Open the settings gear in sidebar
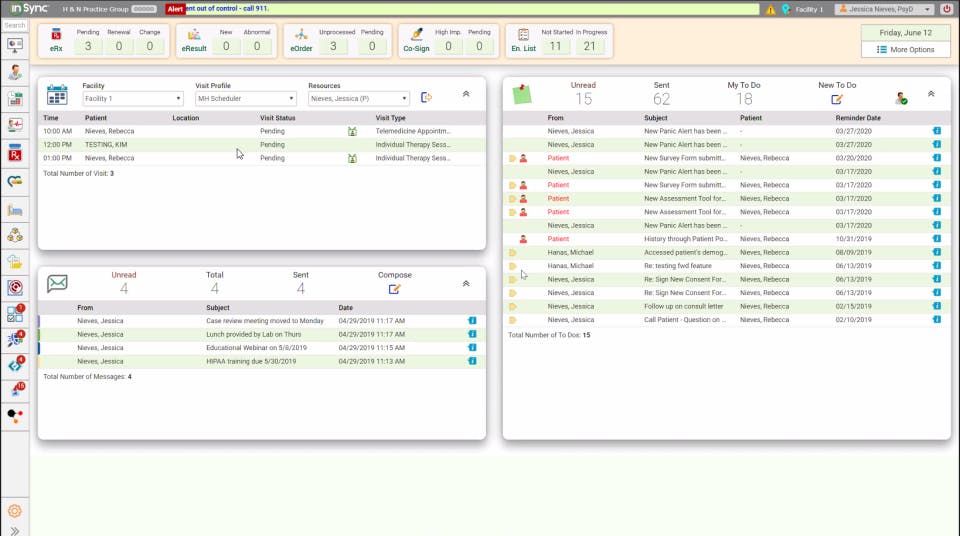960x536 pixels. [x=15, y=510]
